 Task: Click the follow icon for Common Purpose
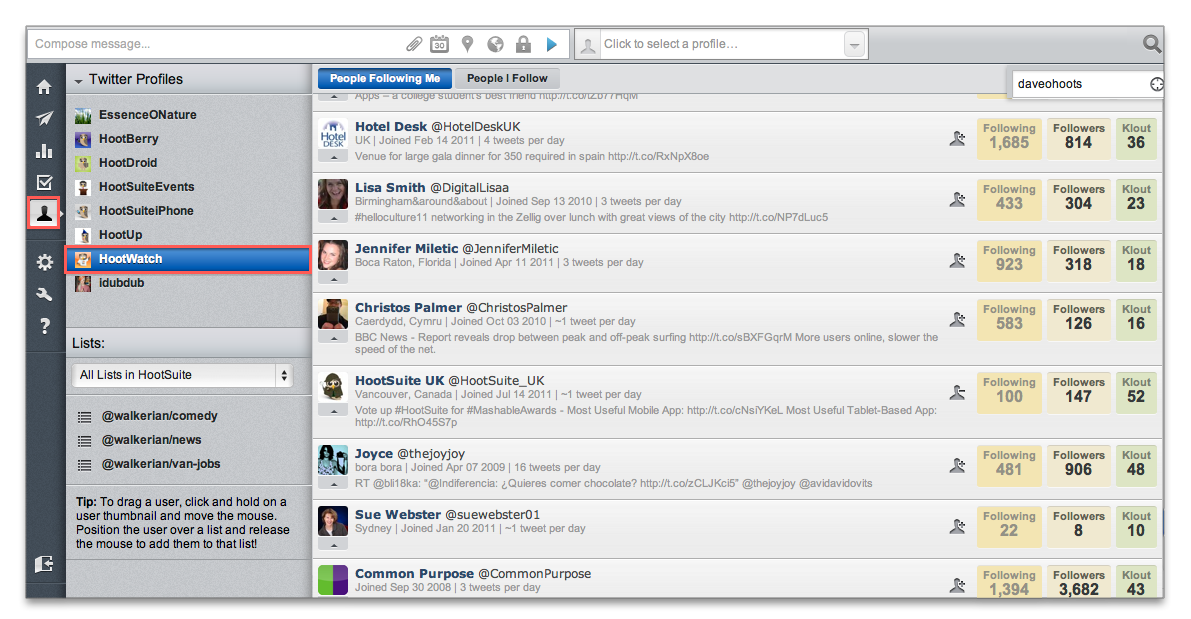[957, 585]
